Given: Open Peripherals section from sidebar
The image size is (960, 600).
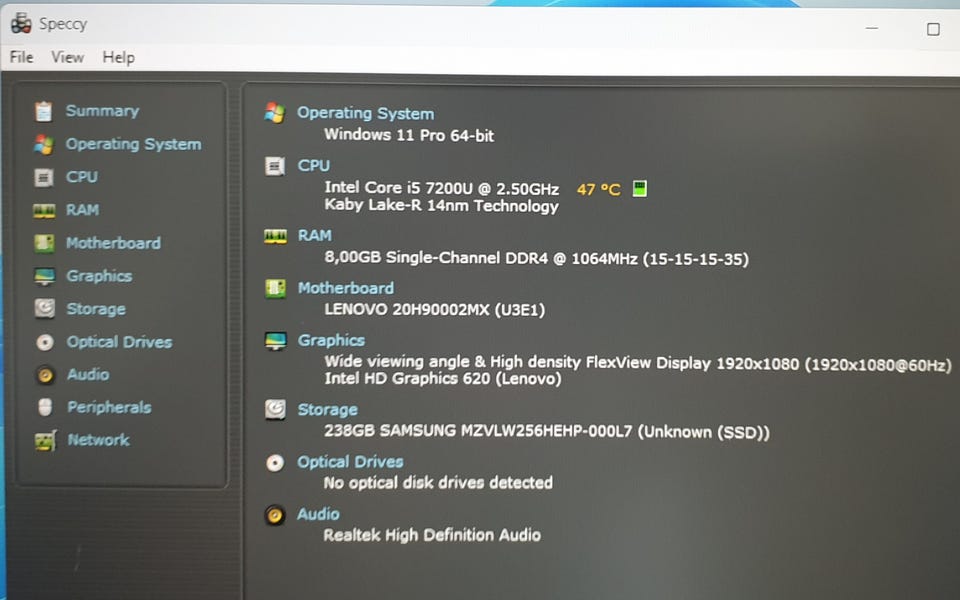Looking at the screenshot, I should 109,407.
